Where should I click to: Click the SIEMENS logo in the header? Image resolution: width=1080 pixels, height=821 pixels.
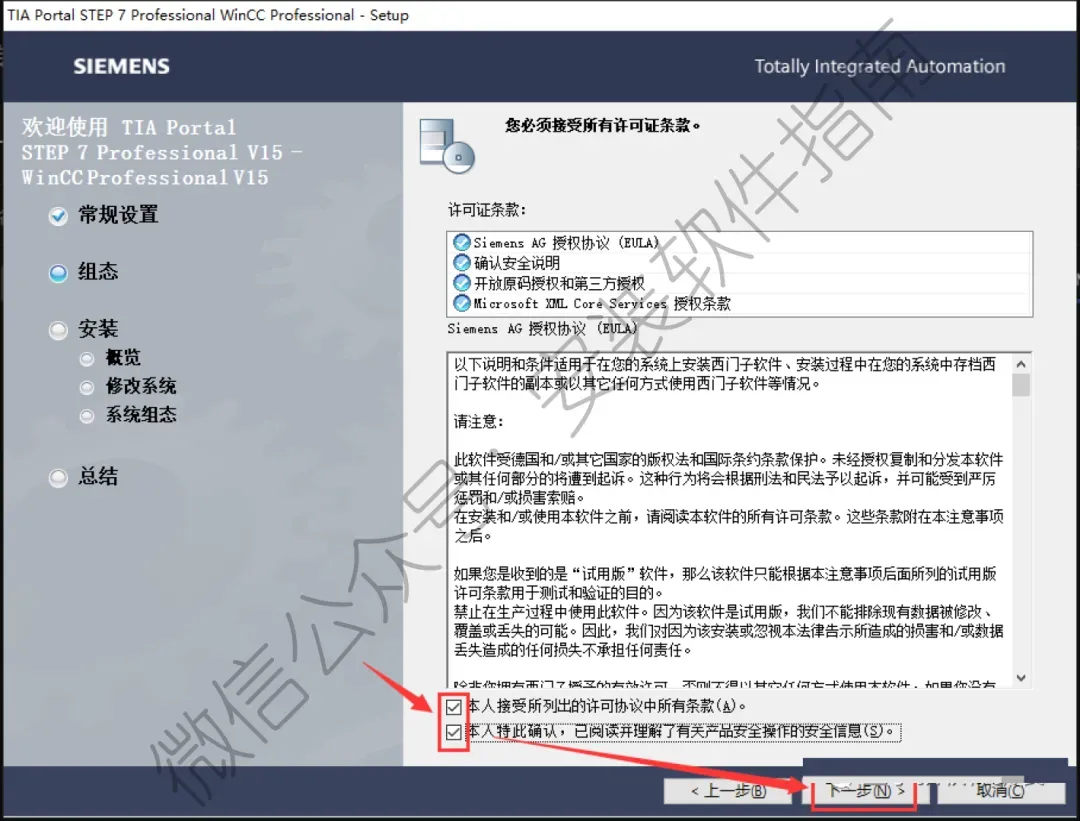121,66
